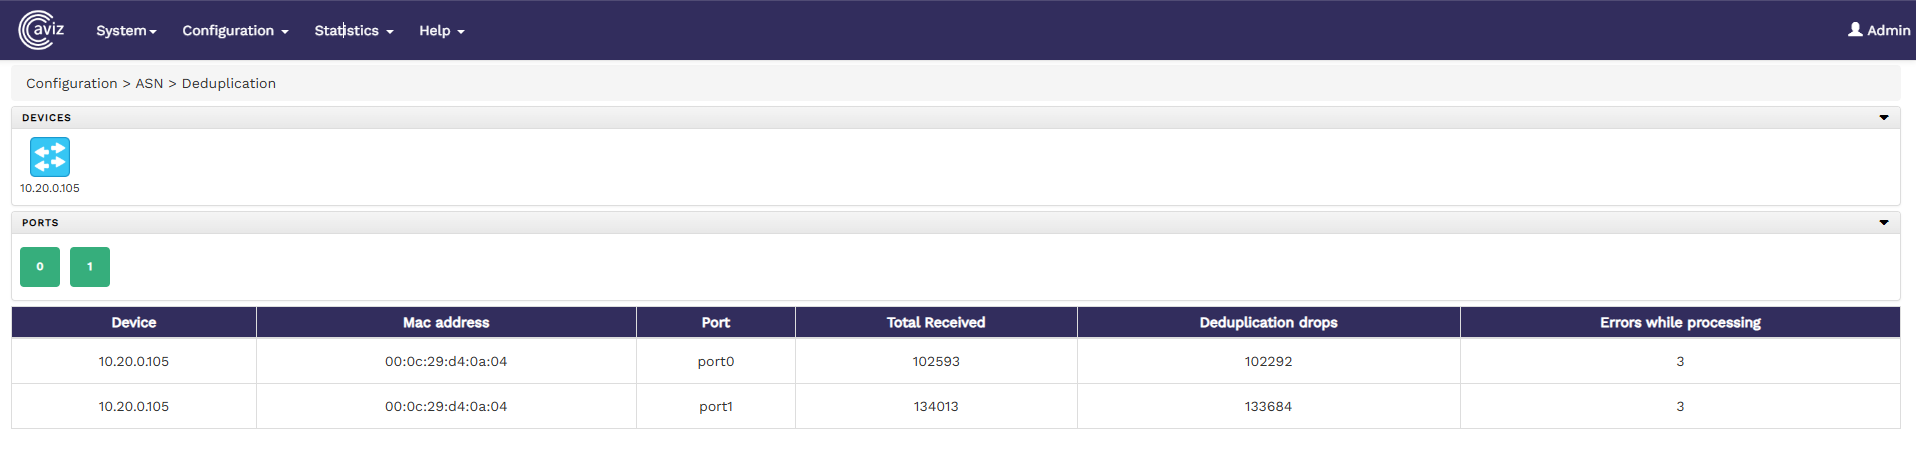Select the port1 table row cell
The image size is (1916, 460).
point(716,406)
